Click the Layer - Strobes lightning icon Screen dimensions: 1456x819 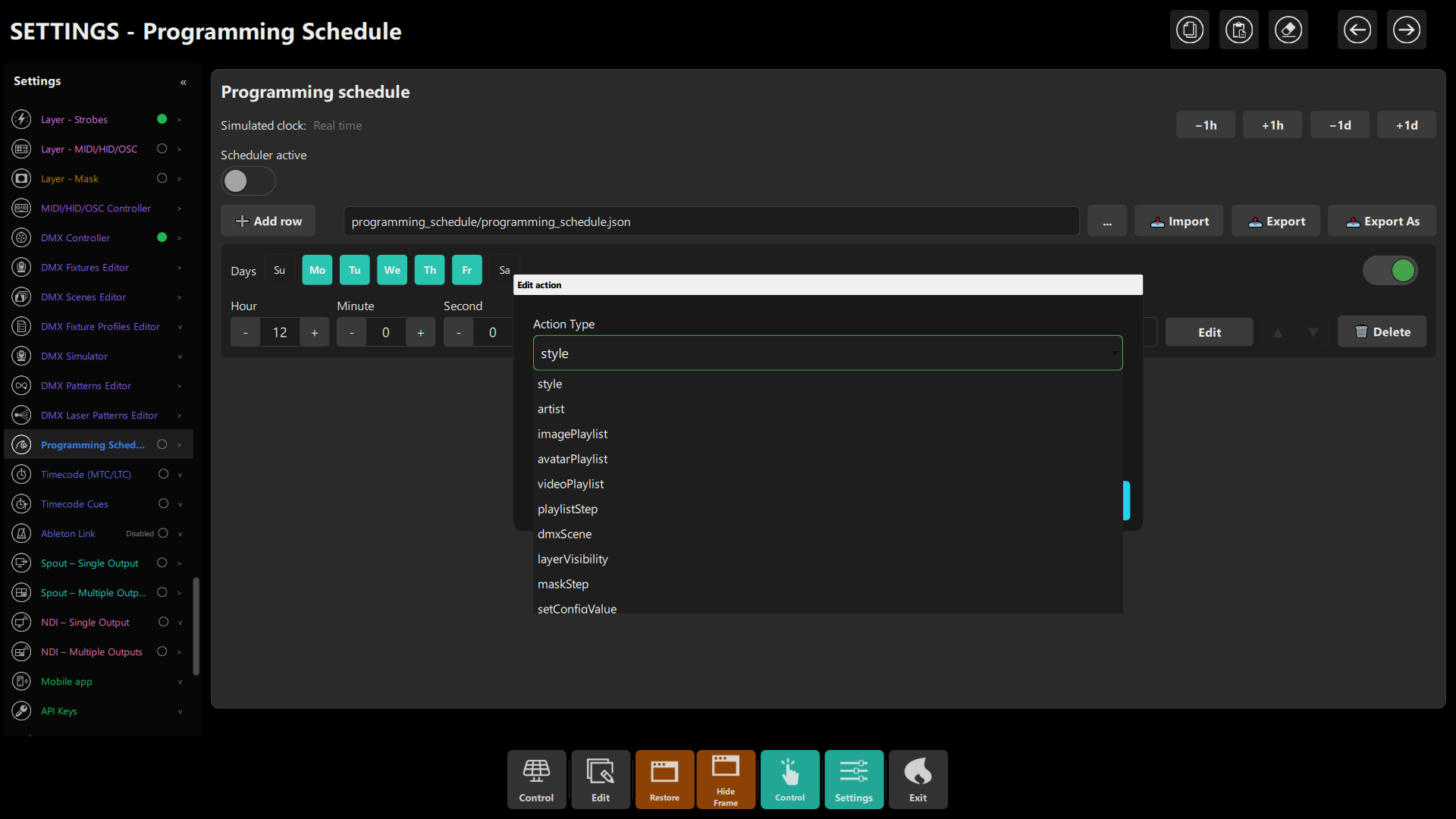(x=21, y=119)
